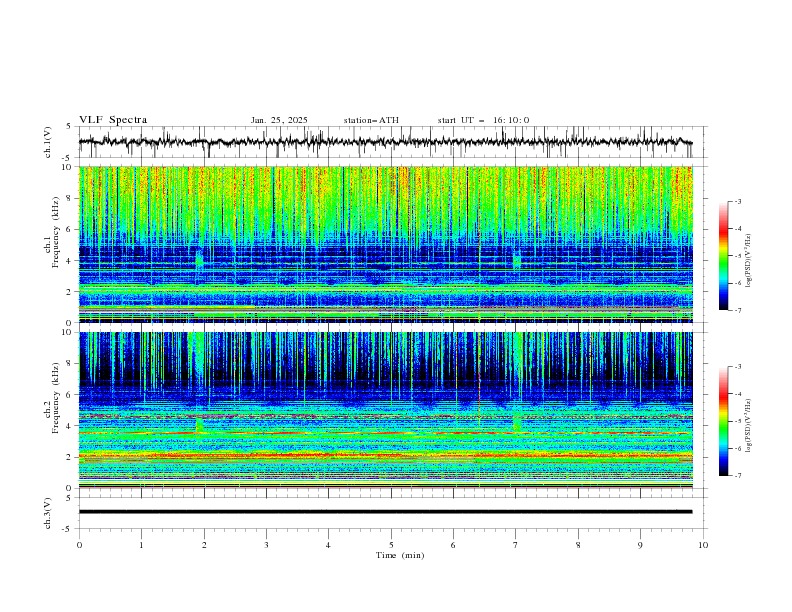Click the "ch.3(V)" axis label
792x612 pixels.
(48, 513)
